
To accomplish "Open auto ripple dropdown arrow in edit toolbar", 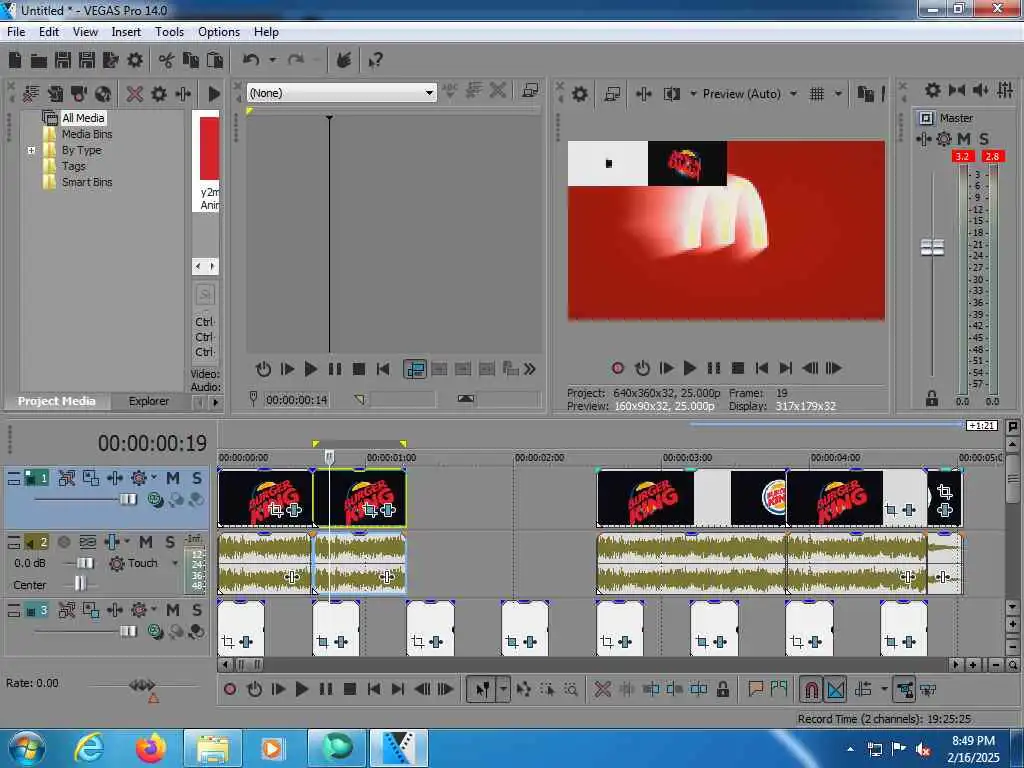I will [x=884, y=689].
